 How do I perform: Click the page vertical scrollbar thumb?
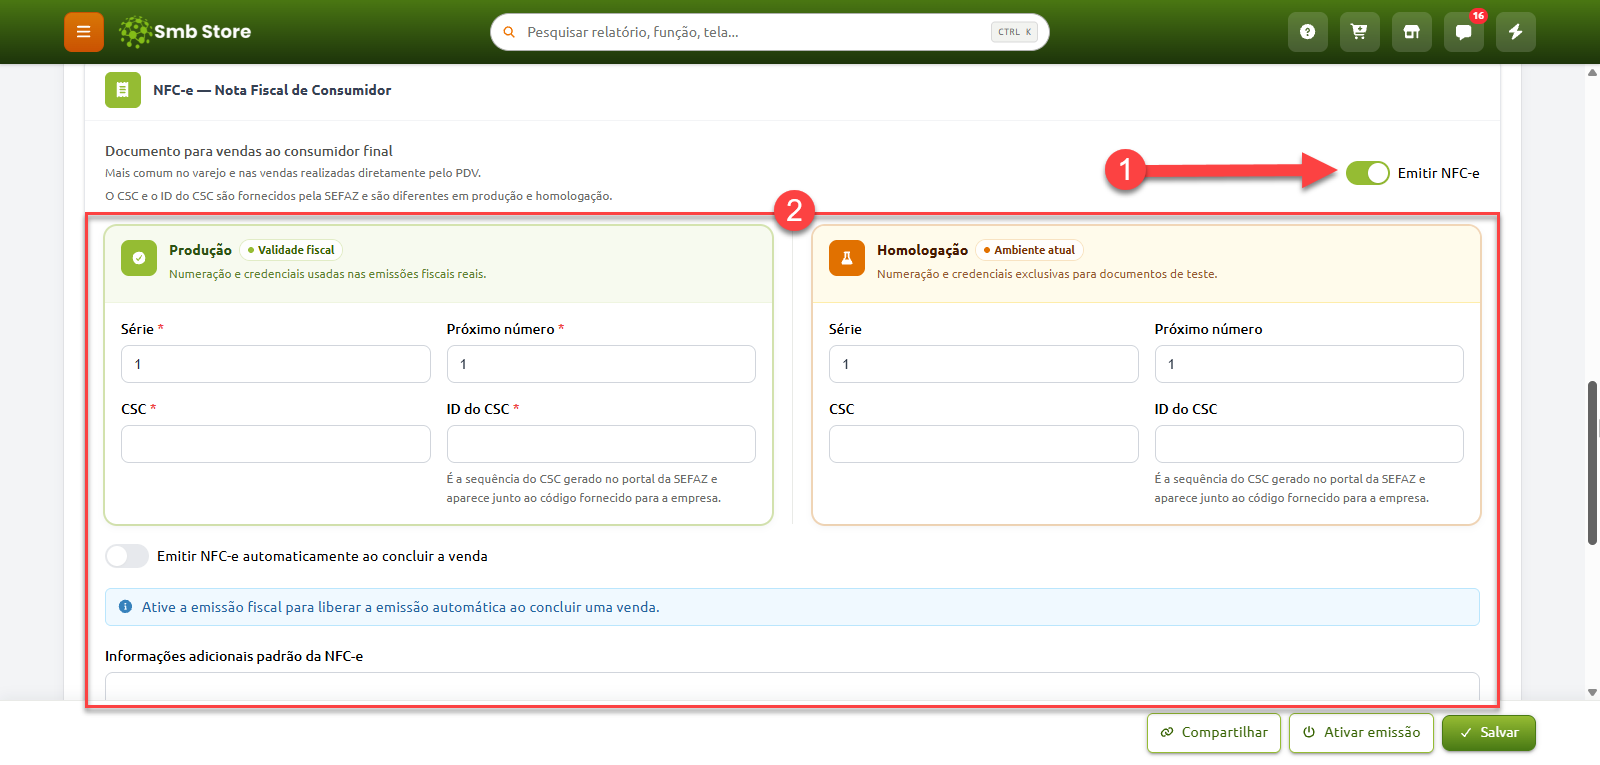click(1592, 462)
